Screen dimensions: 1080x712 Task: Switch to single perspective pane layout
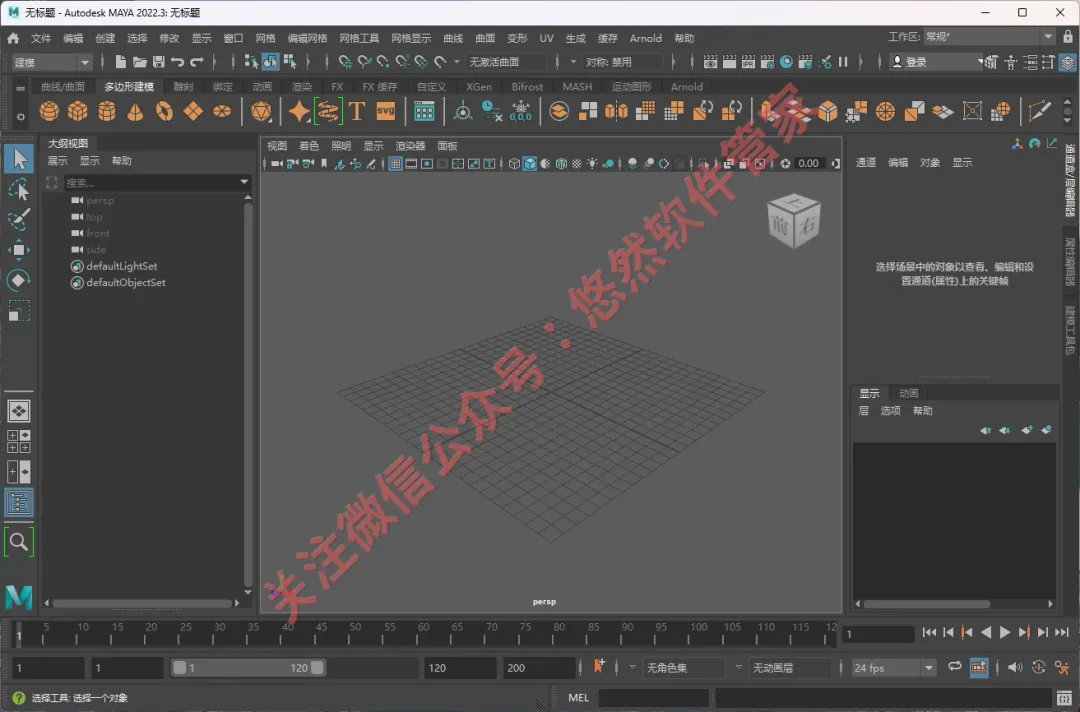19,411
